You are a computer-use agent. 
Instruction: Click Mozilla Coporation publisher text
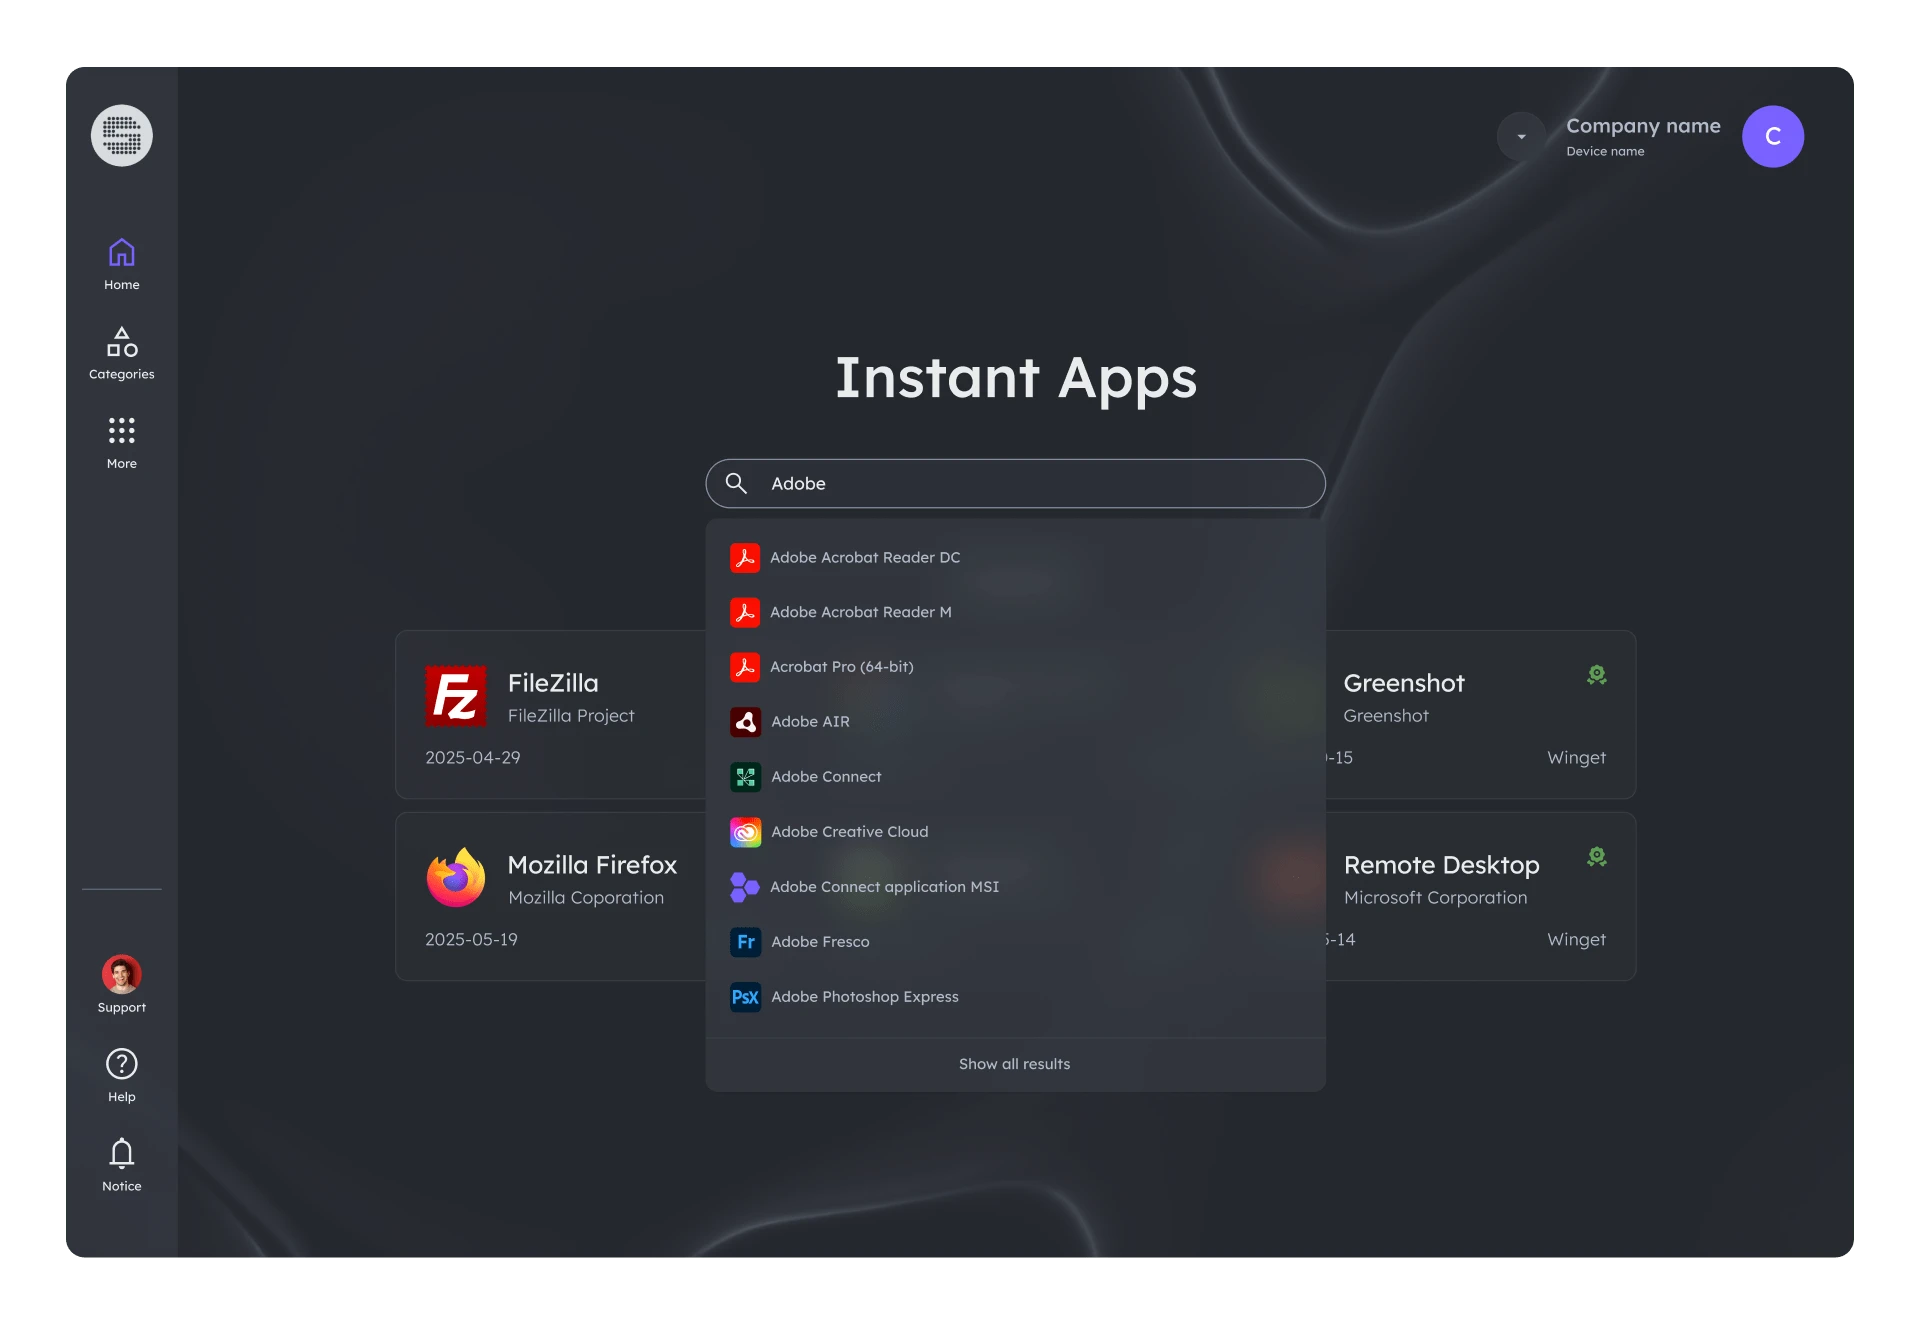586,898
